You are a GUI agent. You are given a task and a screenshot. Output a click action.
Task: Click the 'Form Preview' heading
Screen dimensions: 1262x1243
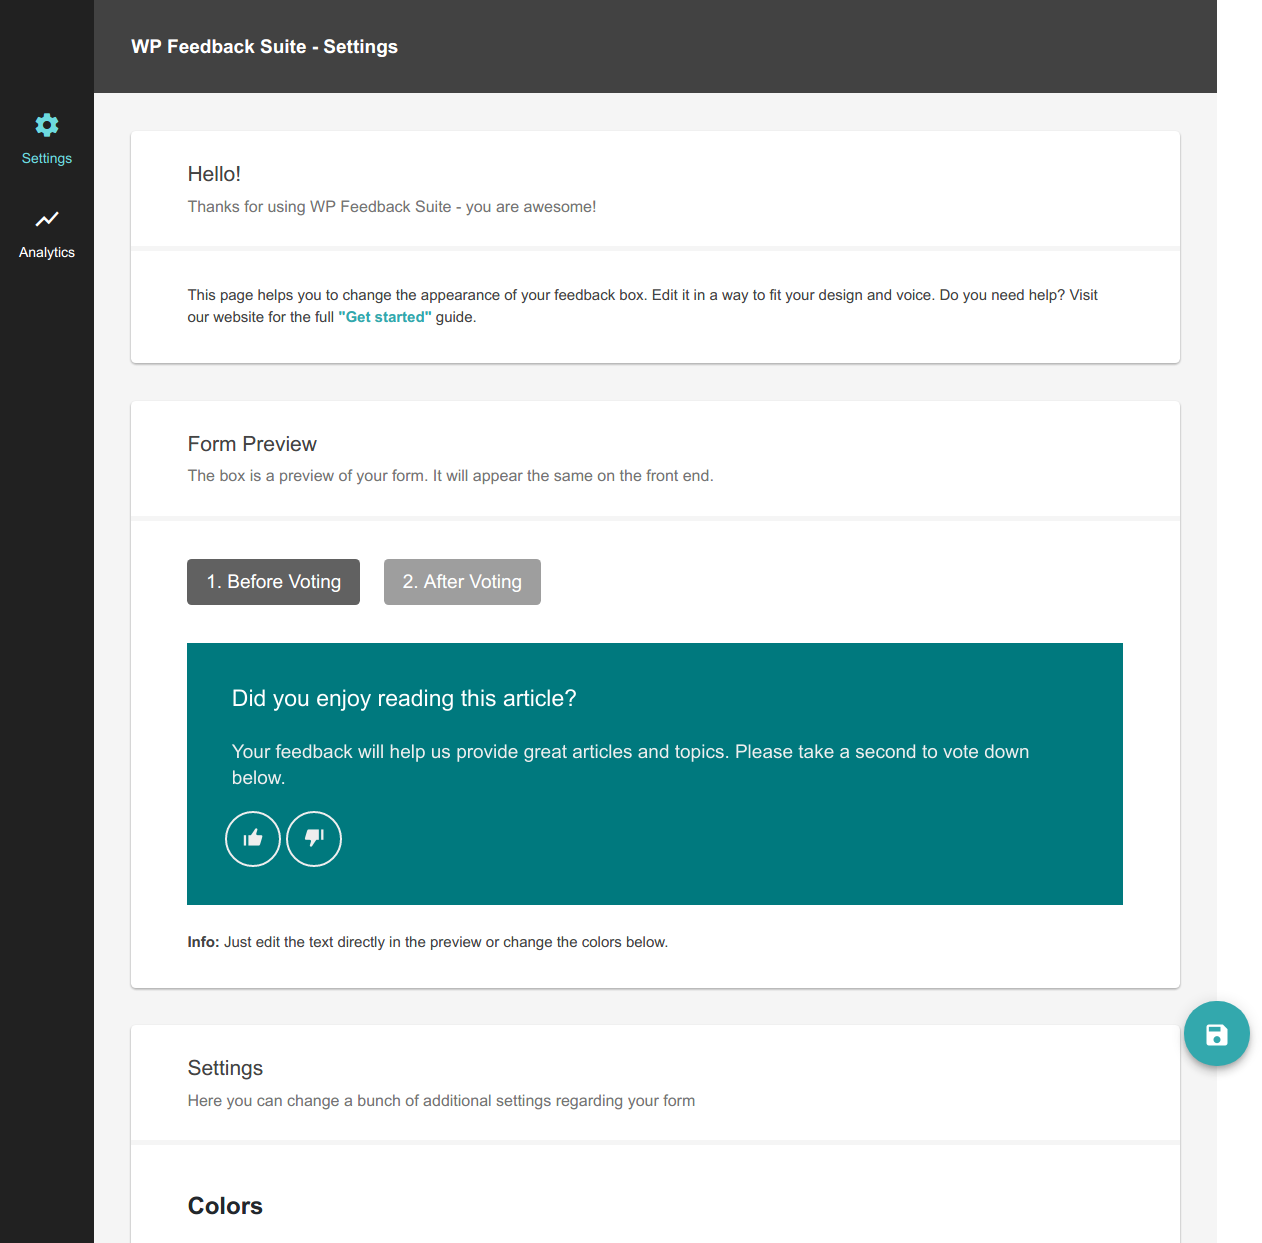(x=252, y=444)
